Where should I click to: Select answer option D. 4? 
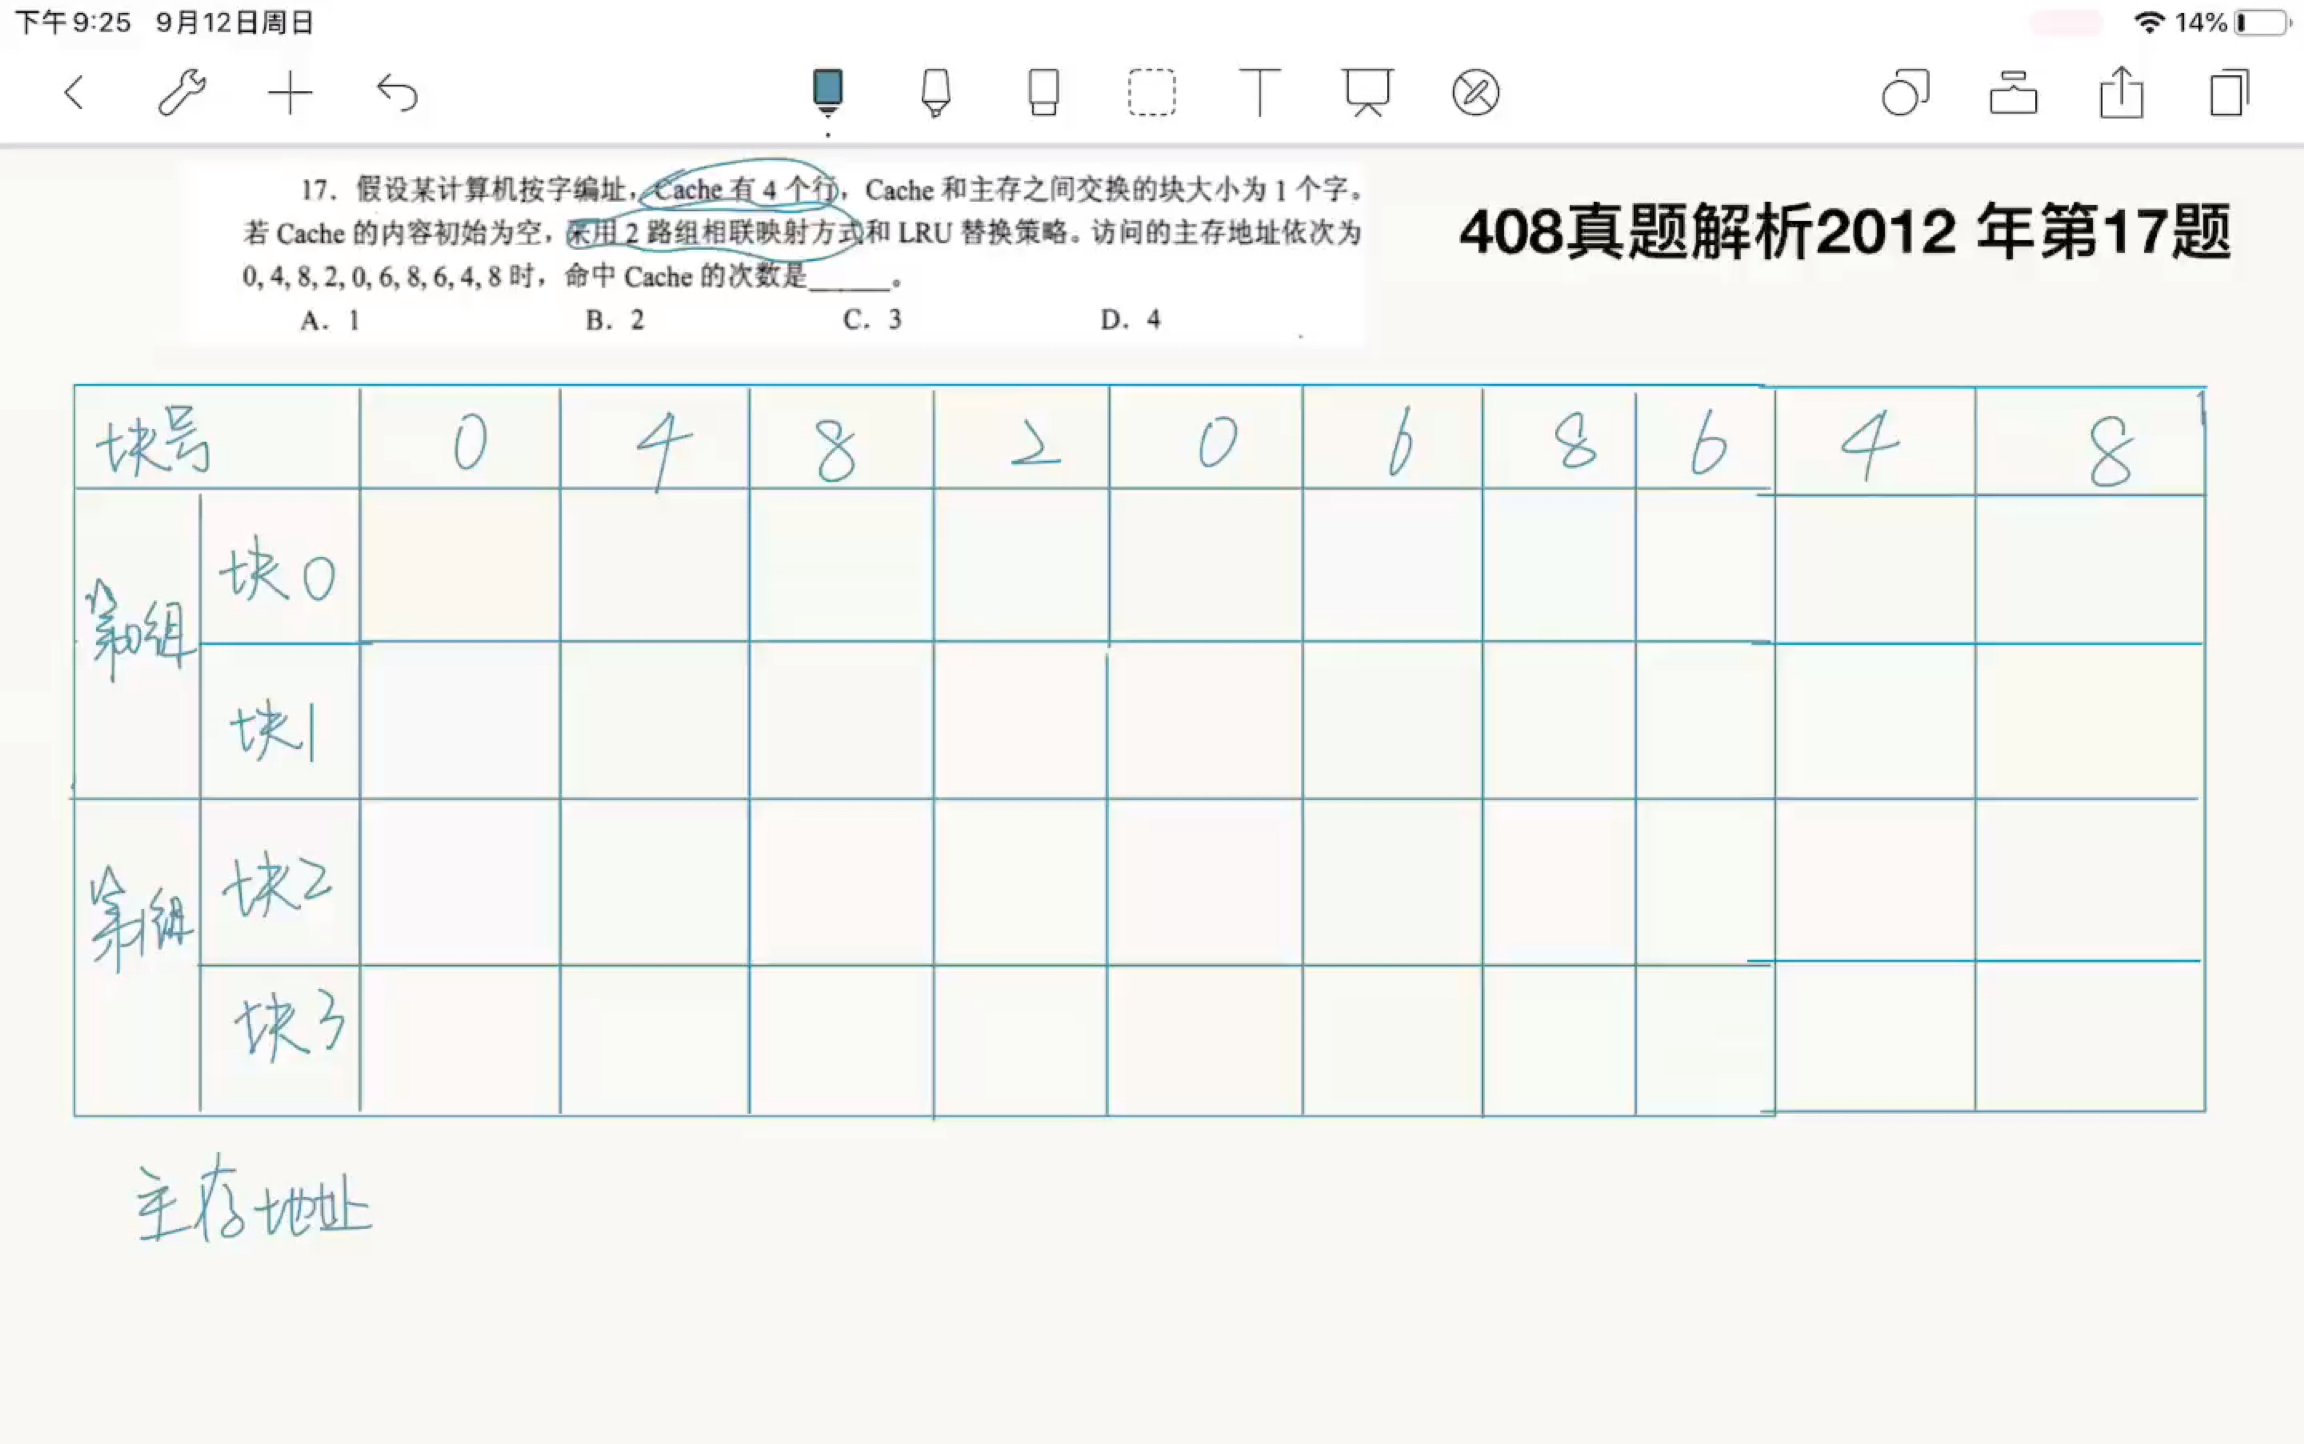(1131, 319)
